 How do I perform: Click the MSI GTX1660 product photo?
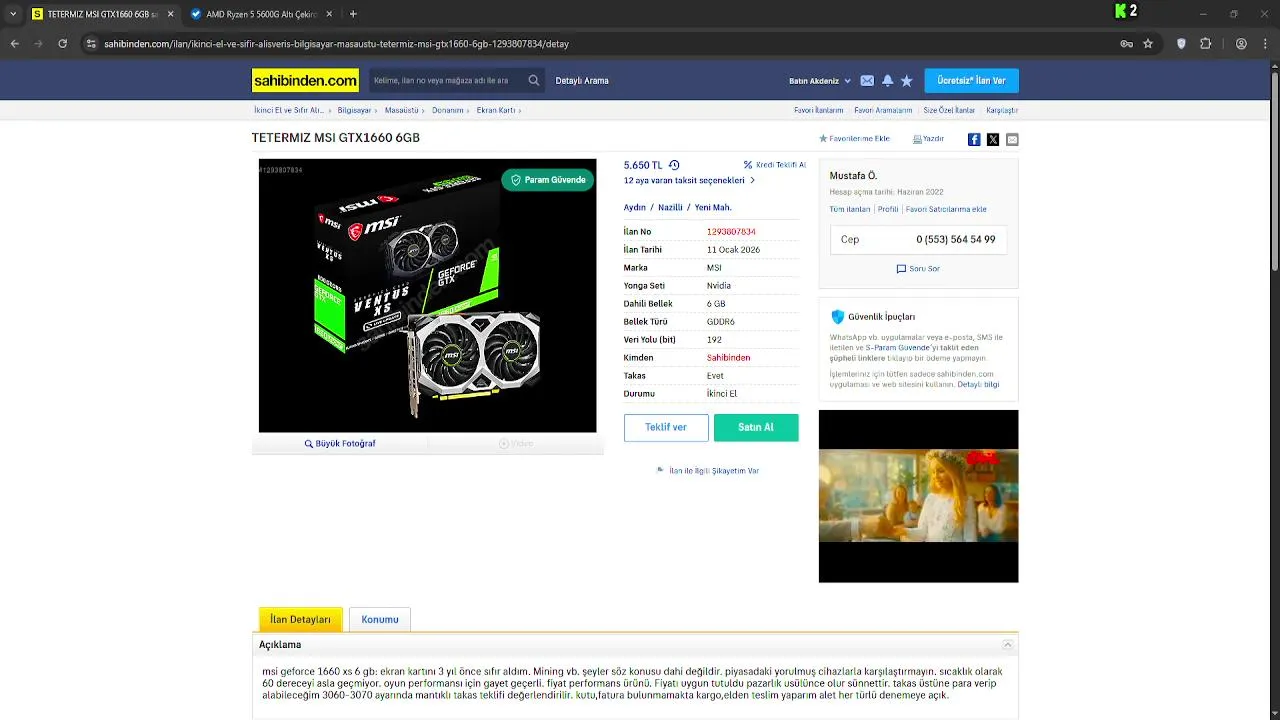(x=427, y=295)
